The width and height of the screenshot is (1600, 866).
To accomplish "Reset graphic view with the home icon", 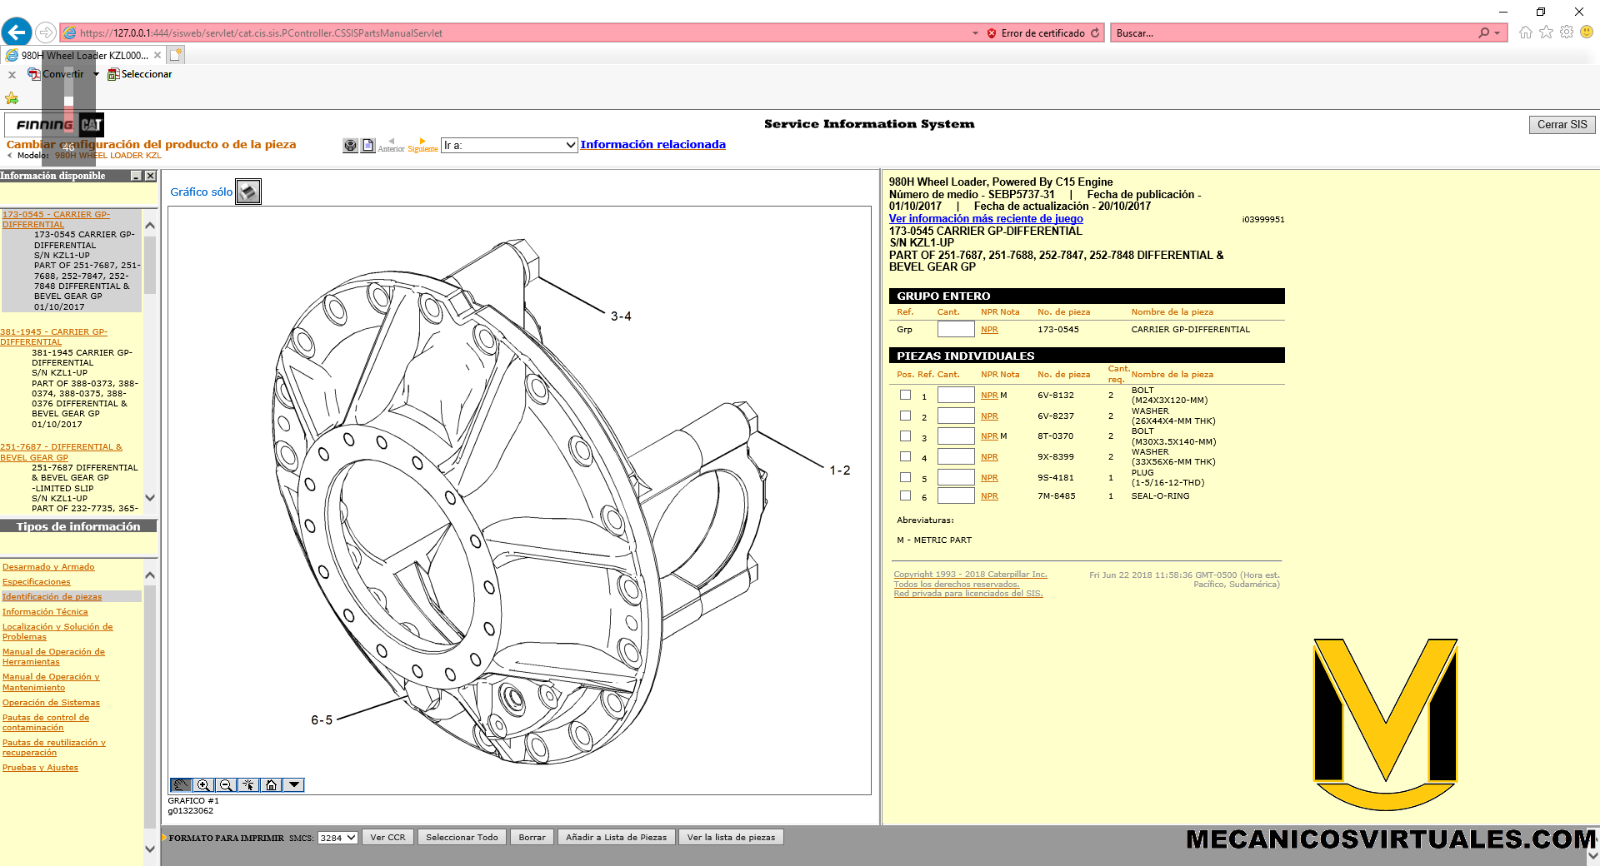I will tap(271, 785).
